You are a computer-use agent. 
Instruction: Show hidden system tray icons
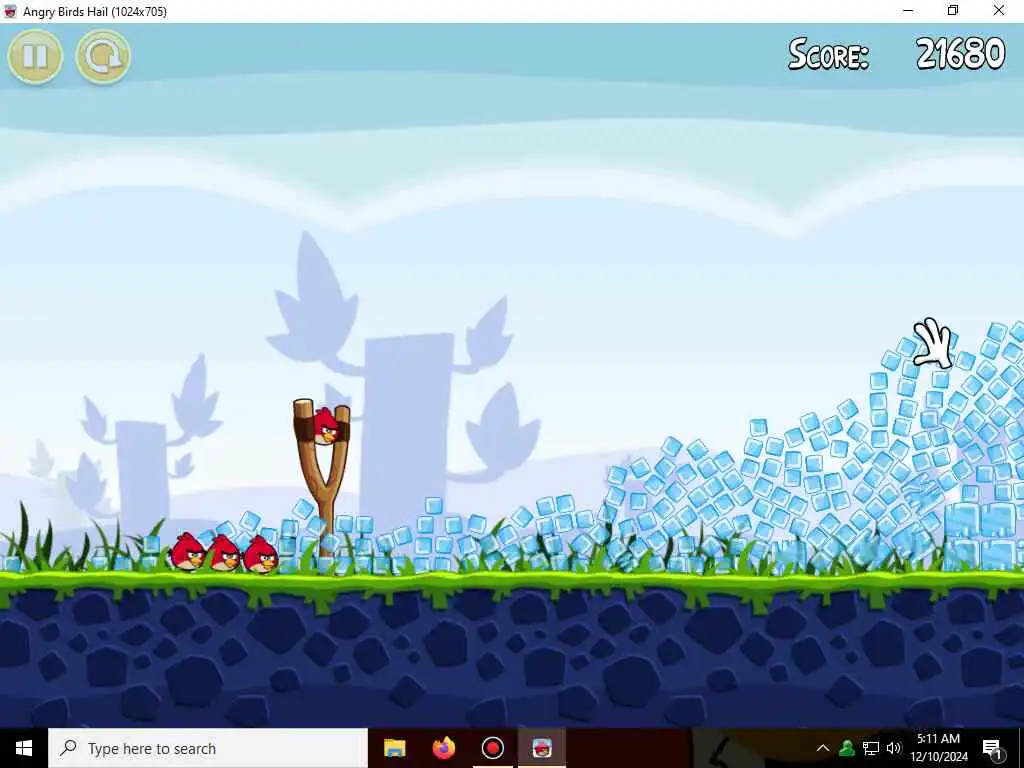pos(823,748)
